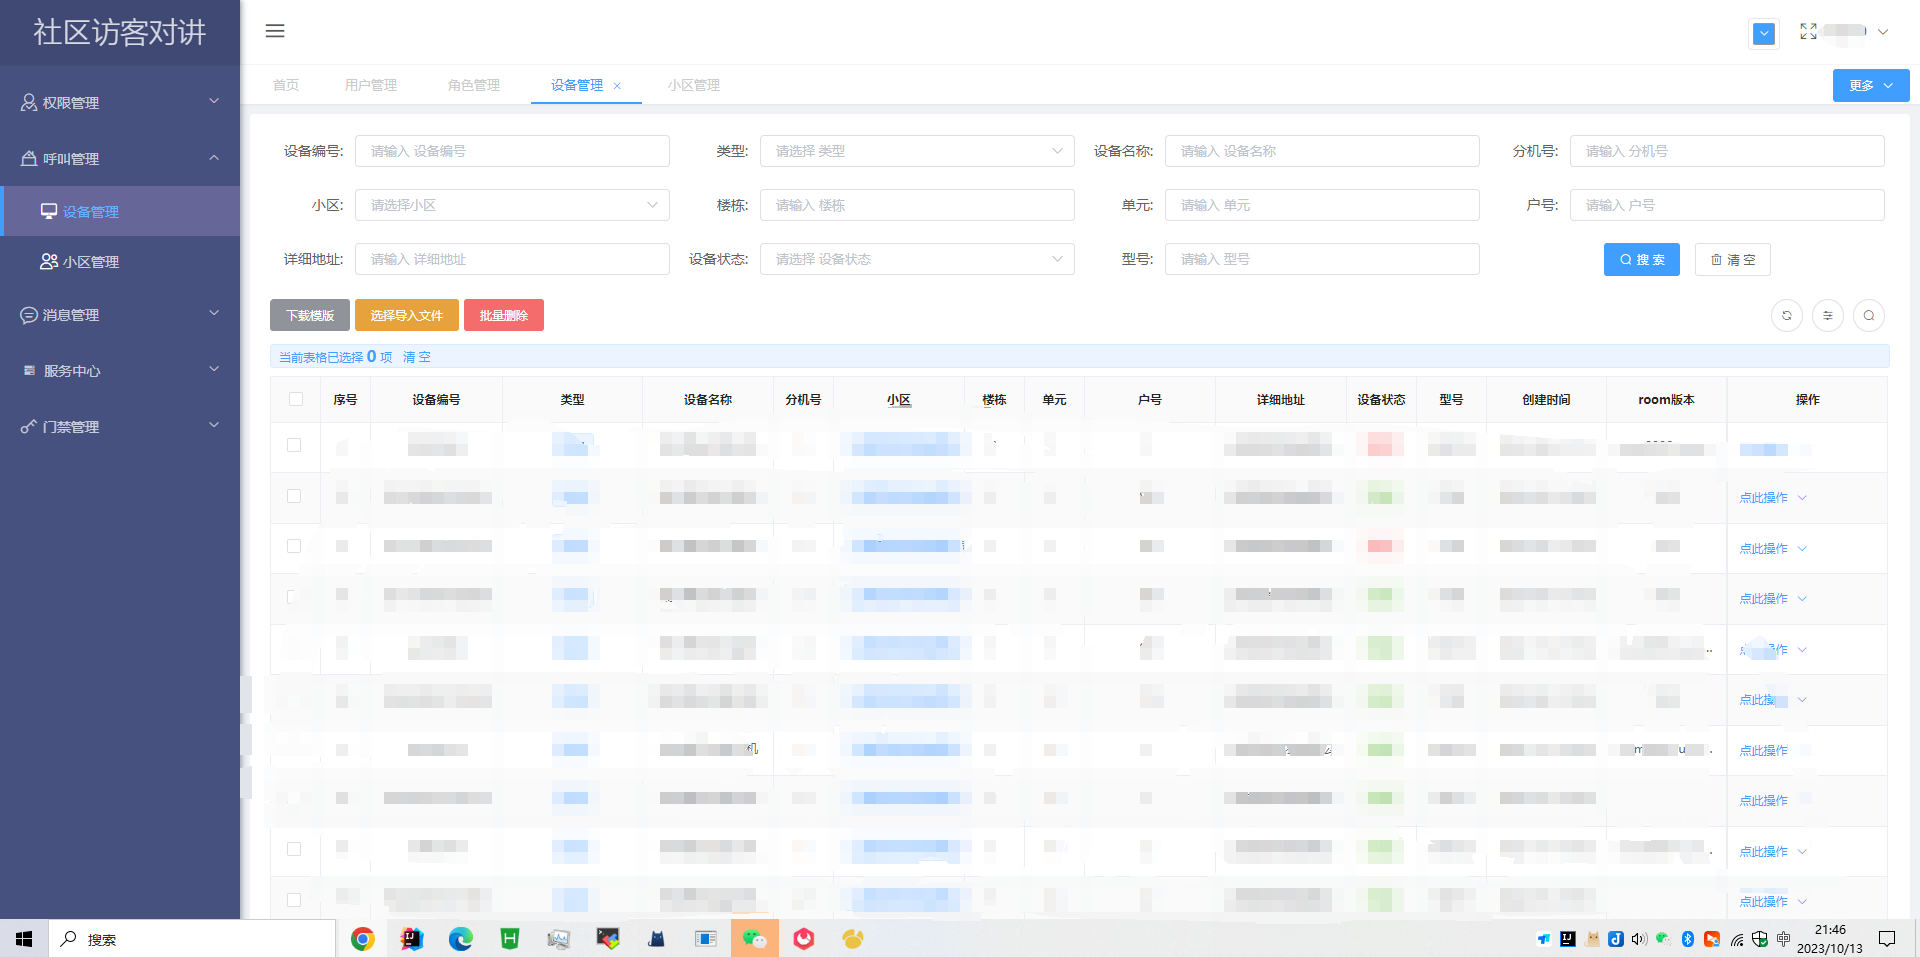1920x957 pixels.
Task: Open the 更多 dropdown button
Action: 1871,85
